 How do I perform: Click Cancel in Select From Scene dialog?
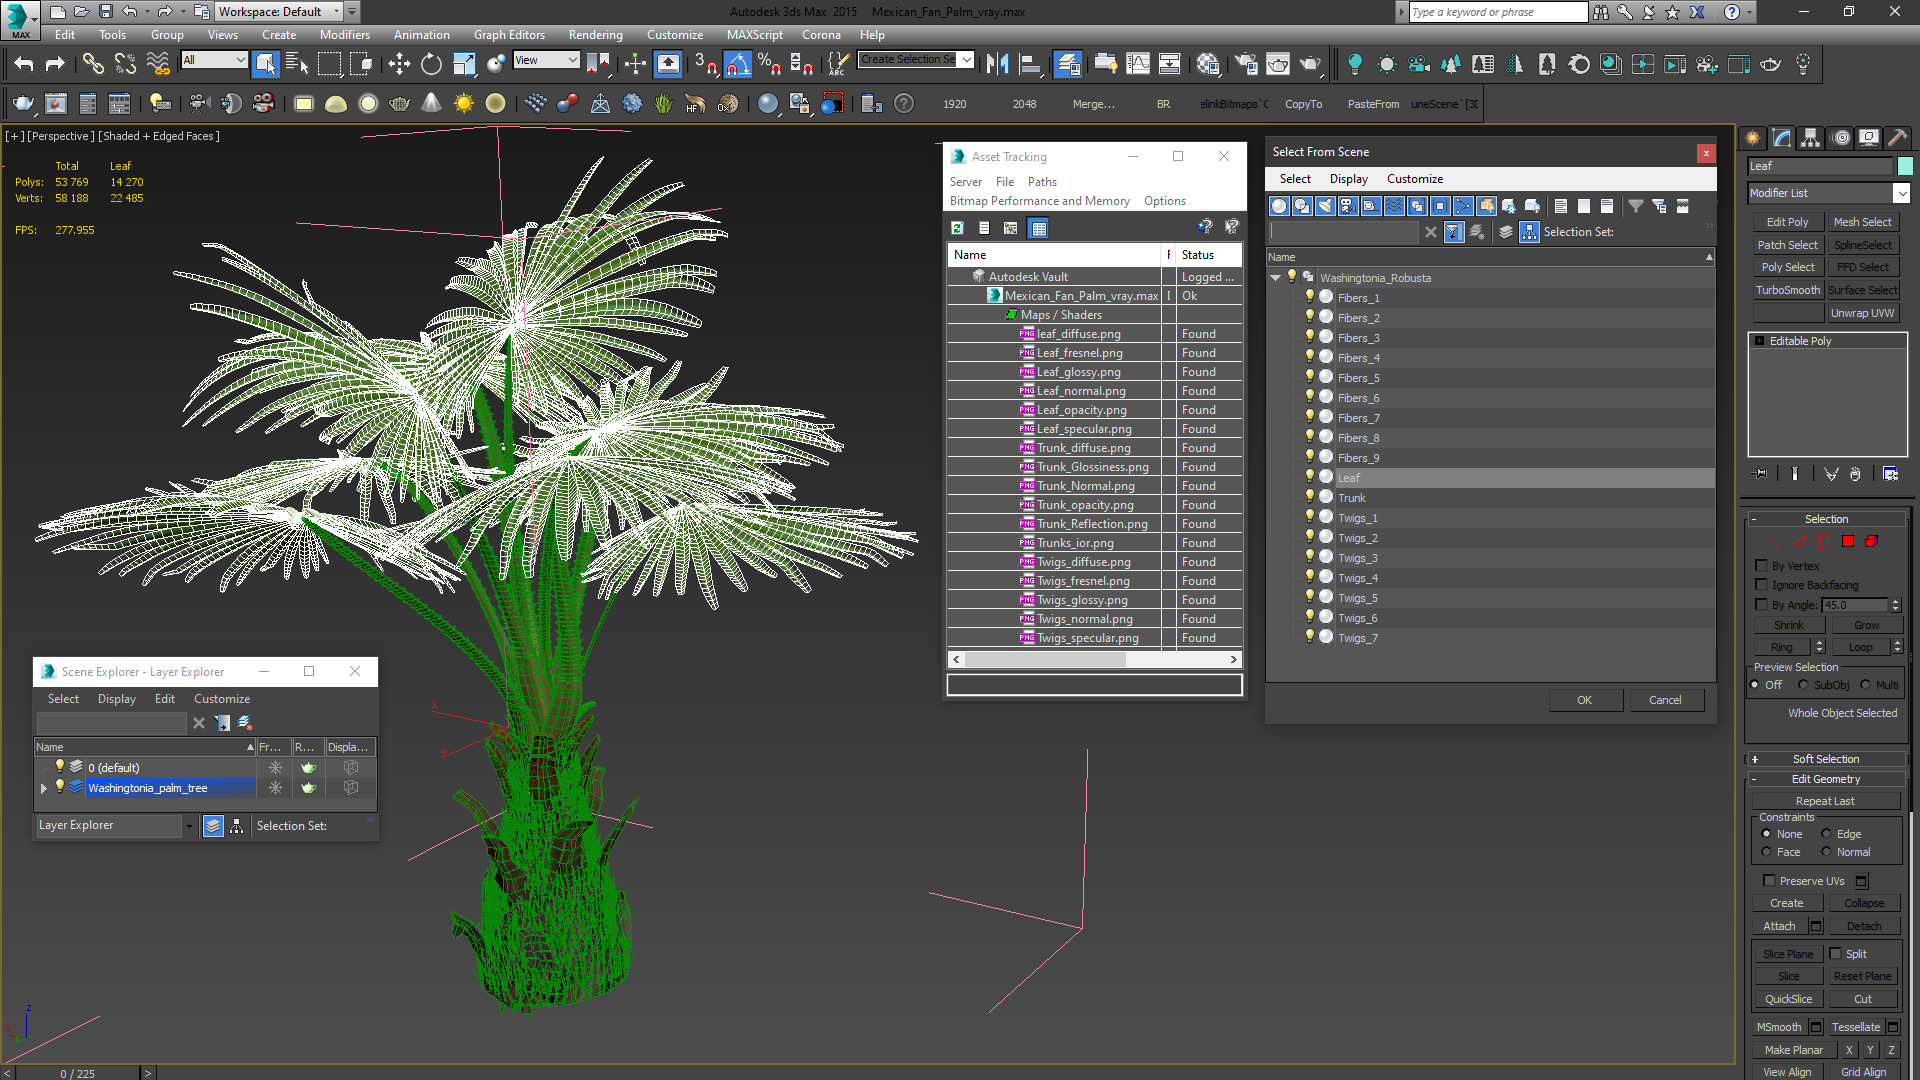[1665, 700]
